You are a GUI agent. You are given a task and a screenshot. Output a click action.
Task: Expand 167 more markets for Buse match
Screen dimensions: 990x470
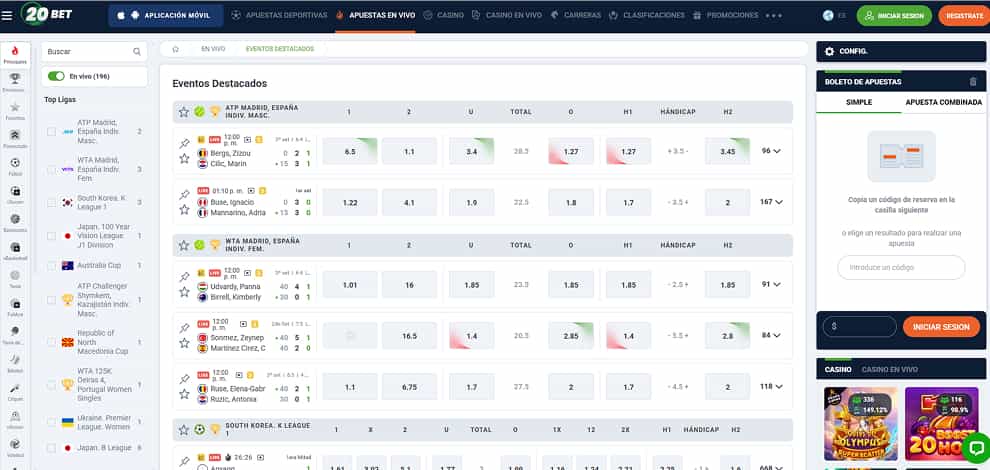tap(771, 202)
